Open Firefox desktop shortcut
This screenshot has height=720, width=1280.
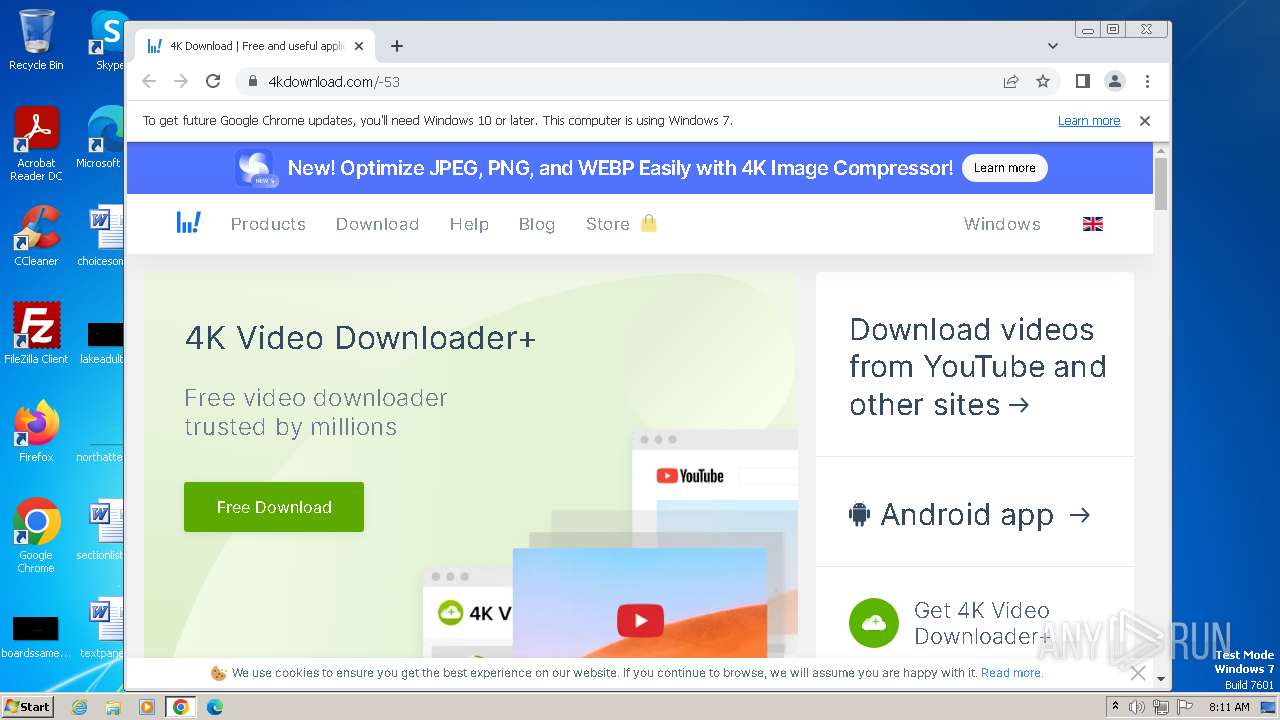pos(36,432)
